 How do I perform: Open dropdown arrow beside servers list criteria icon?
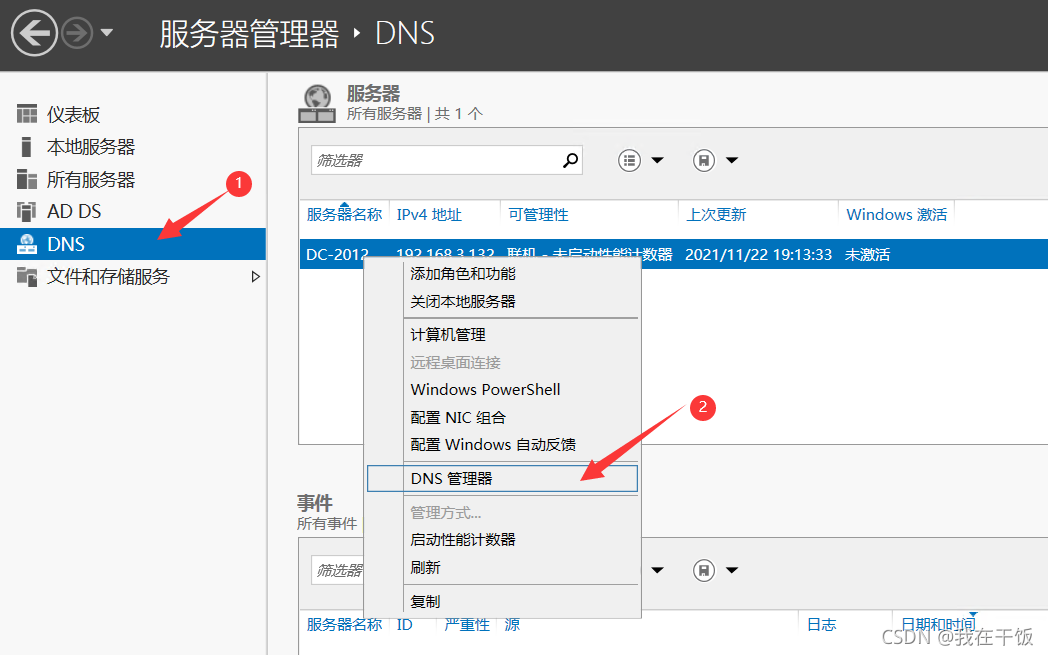658,160
